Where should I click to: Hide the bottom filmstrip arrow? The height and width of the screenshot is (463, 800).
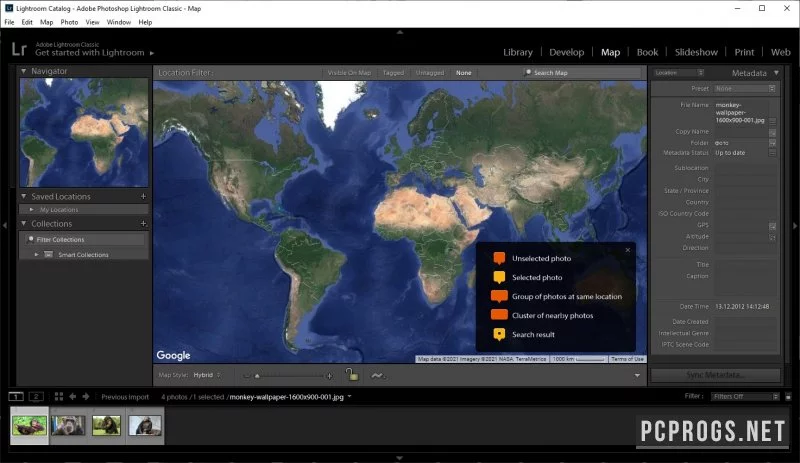(x=399, y=458)
